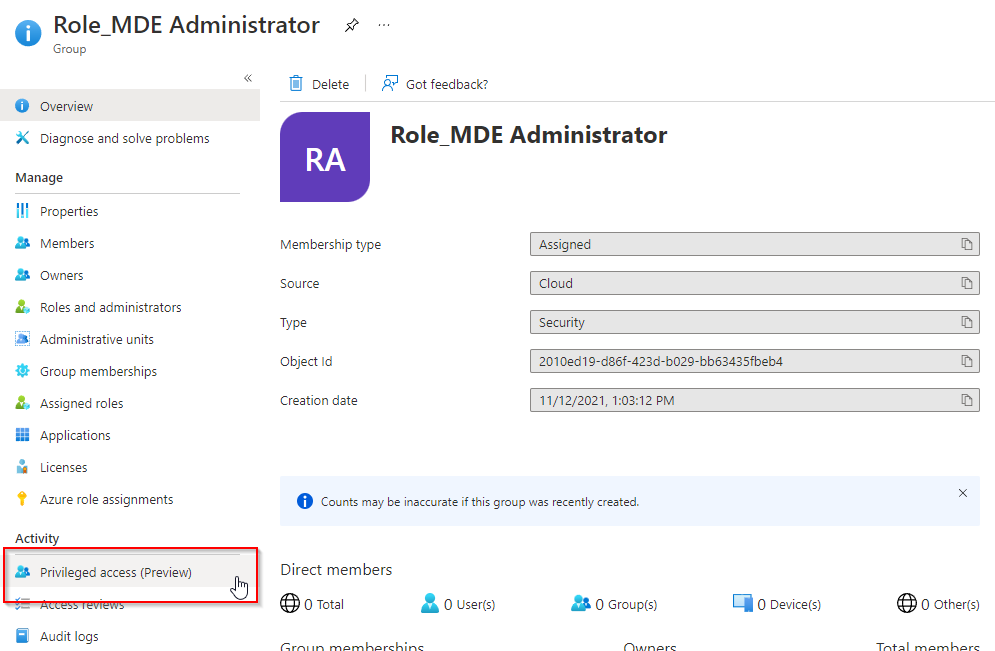
Task: Open the Licenses page
Action: [x=62, y=467]
